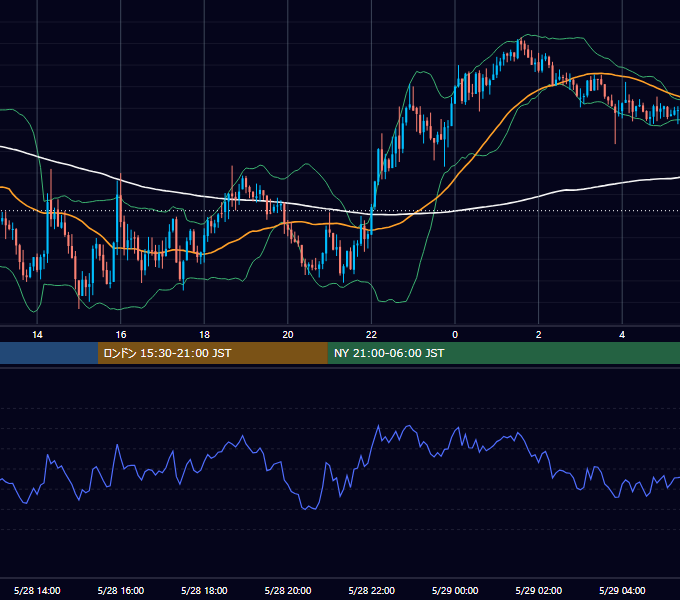The image size is (680, 600).
Task: Click the NY 21:00-06:00 JST session bar
Action: tap(503, 353)
